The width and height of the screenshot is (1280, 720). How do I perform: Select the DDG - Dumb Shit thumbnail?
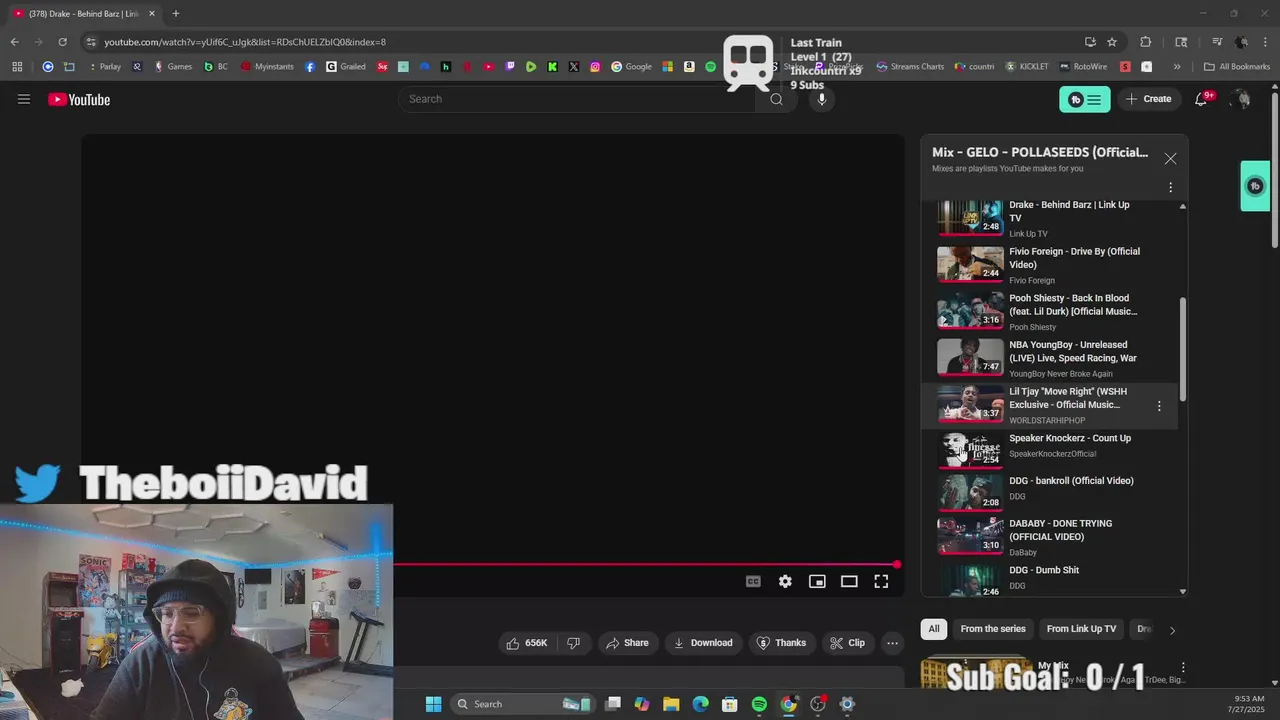point(970,582)
